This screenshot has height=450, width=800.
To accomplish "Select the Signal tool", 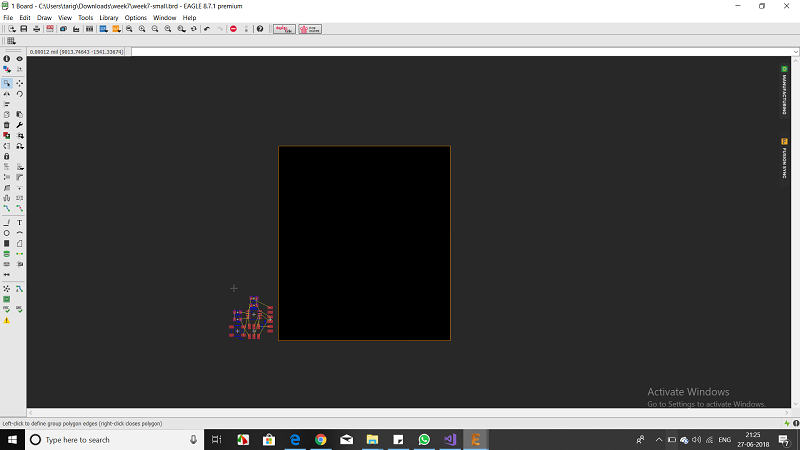I will point(19,254).
